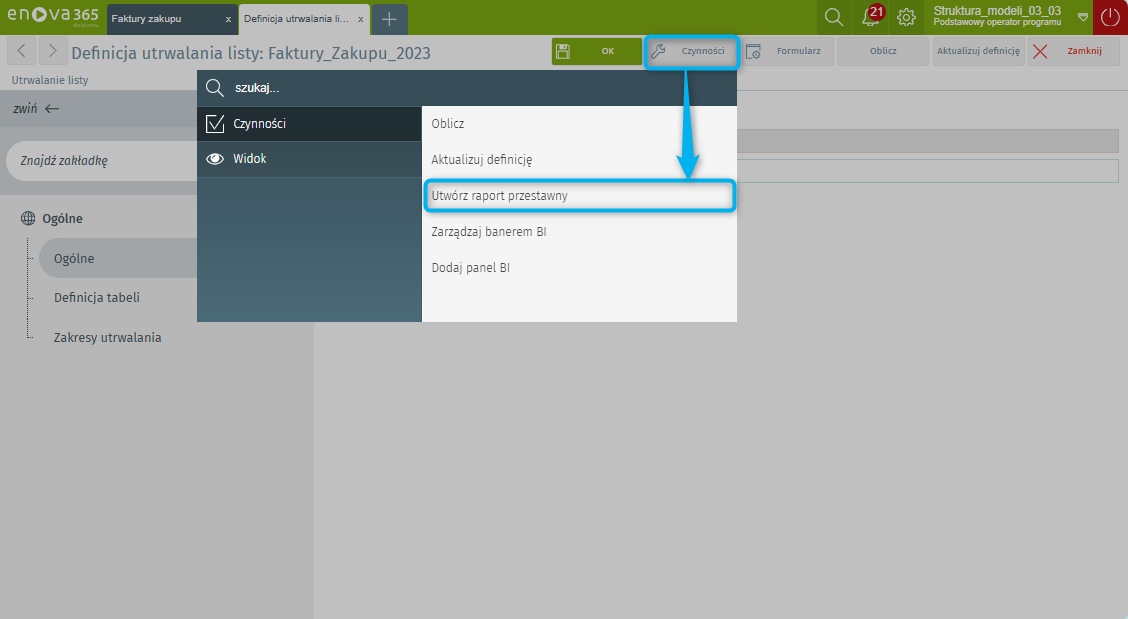Click the red power logout icon
This screenshot has height=619, width=1128.
pos(1110,17)
